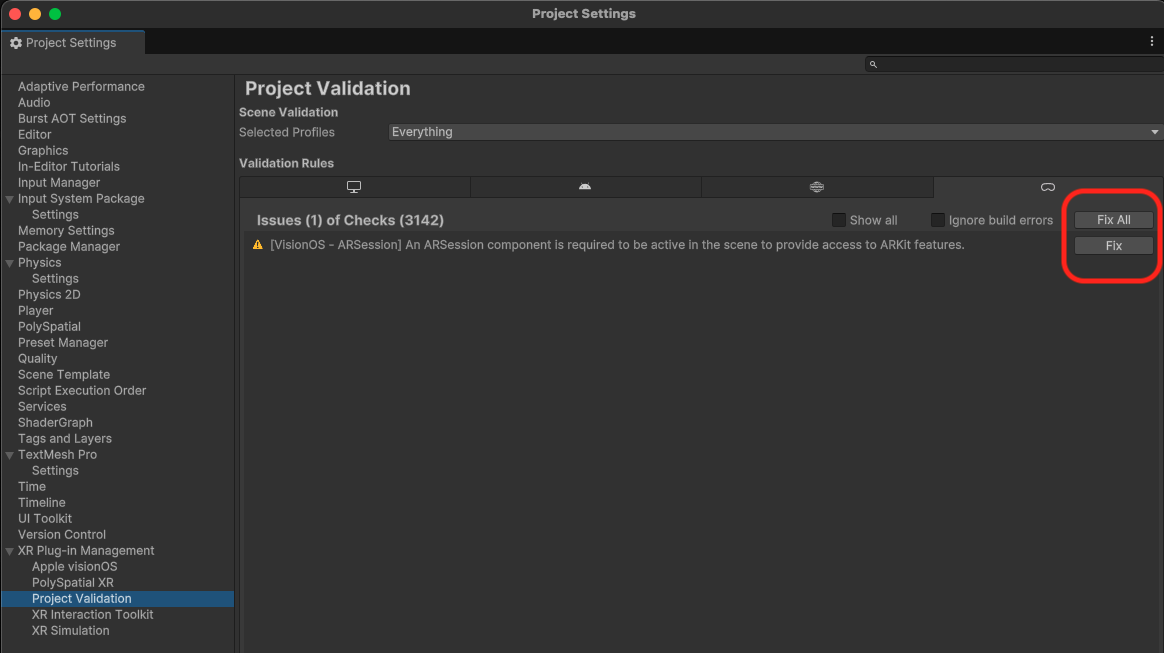Collapse the Physics settings group
This screenshot has height=653, width=1164.
tap(8, 262)
